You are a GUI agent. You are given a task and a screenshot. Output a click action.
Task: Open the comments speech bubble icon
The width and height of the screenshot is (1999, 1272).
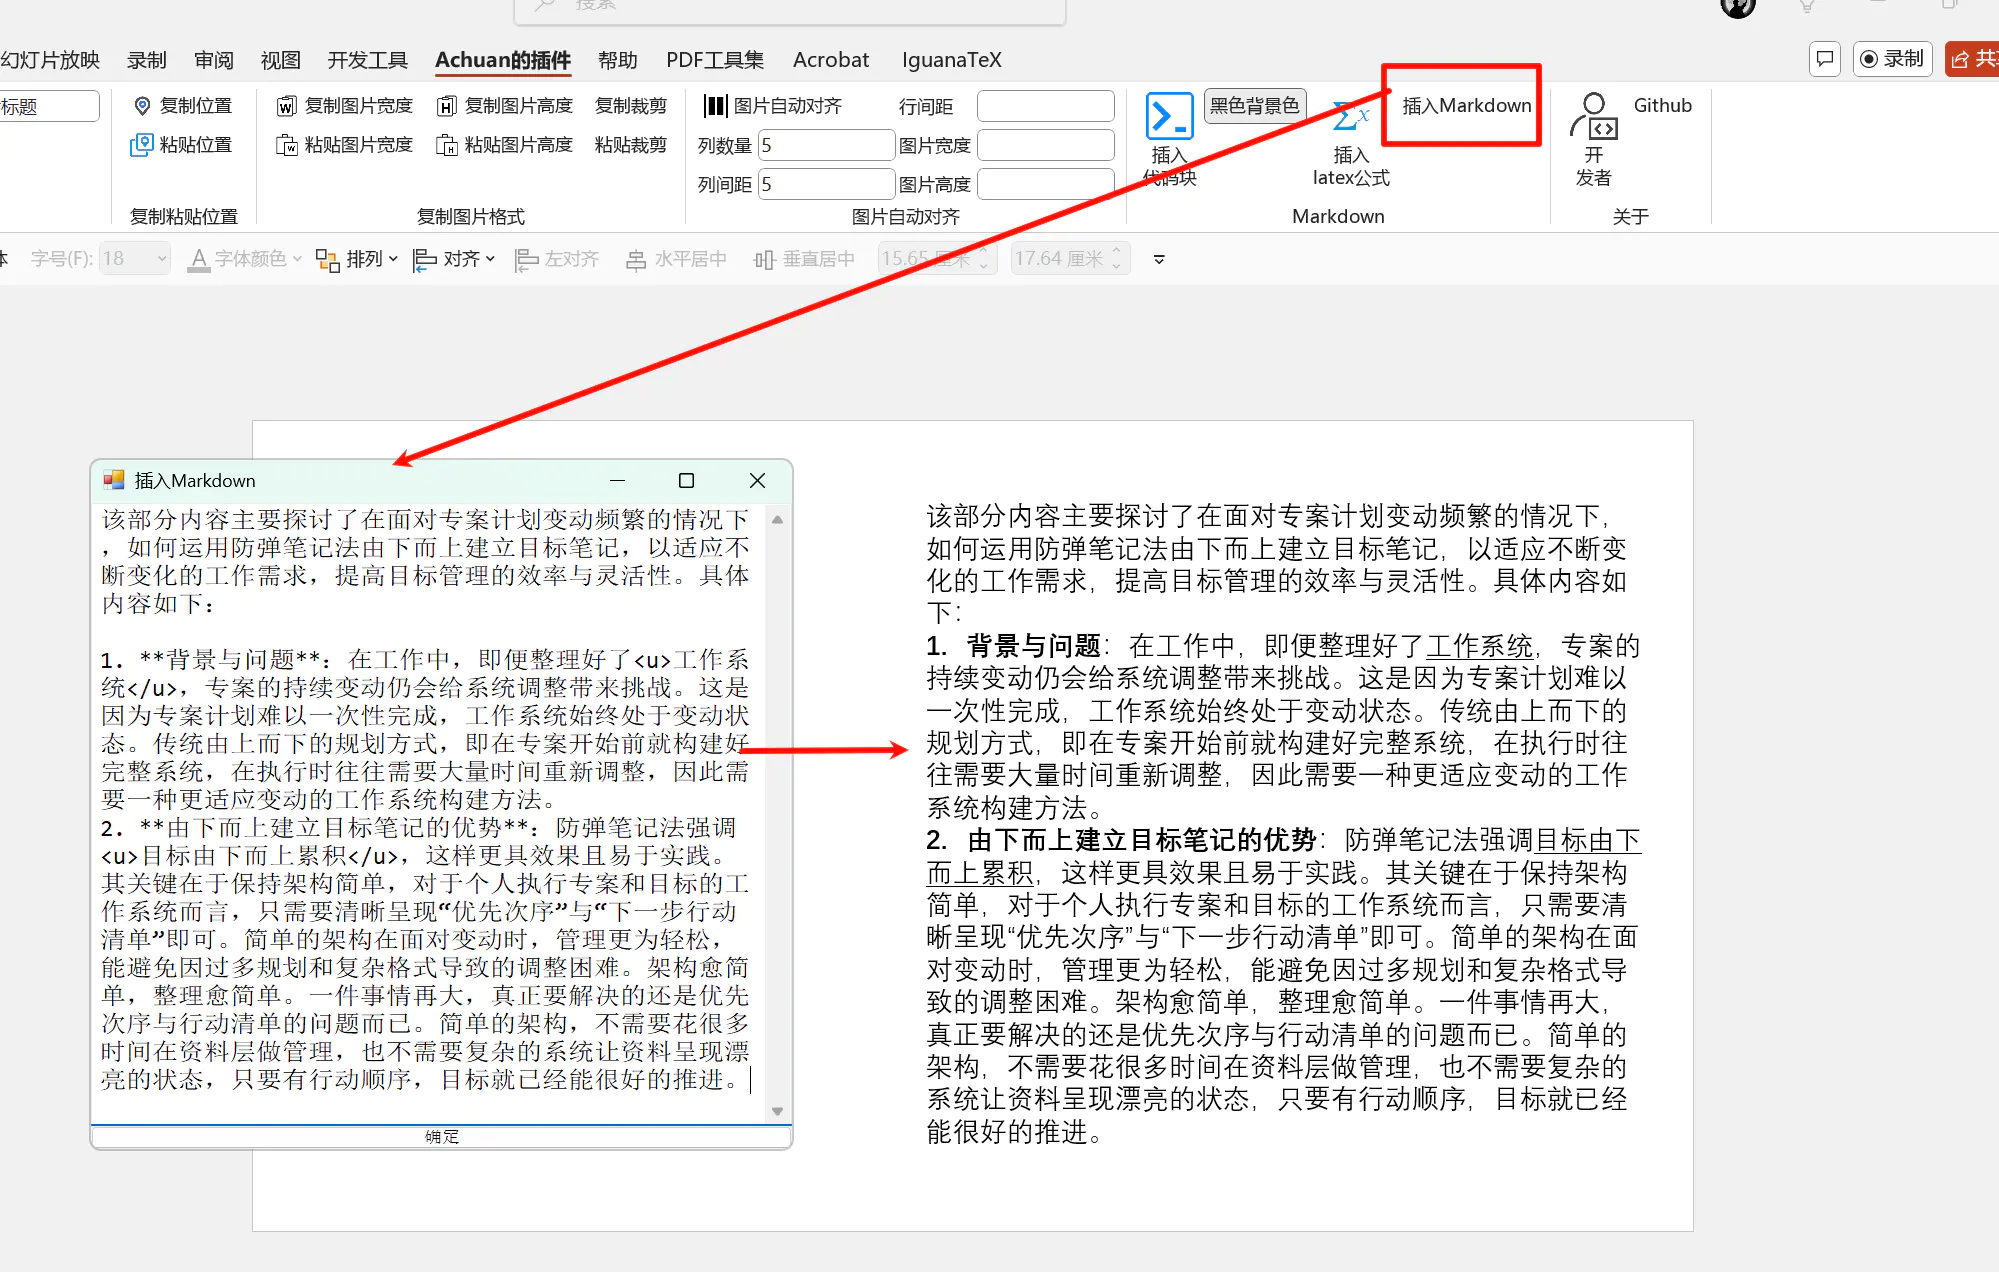point(1825,59)
